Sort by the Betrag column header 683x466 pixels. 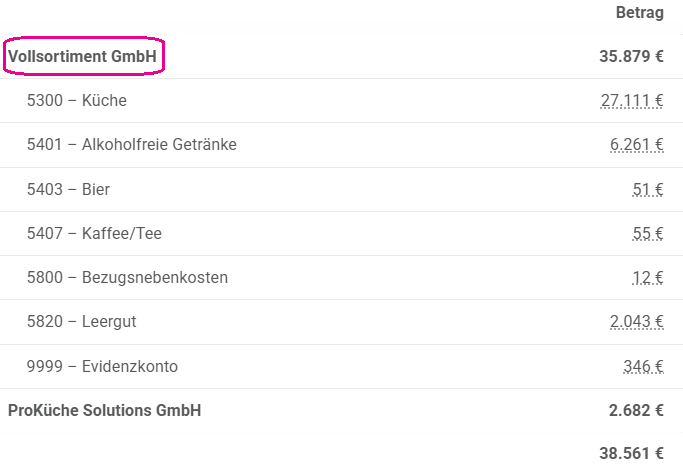[x=639, y=12]
